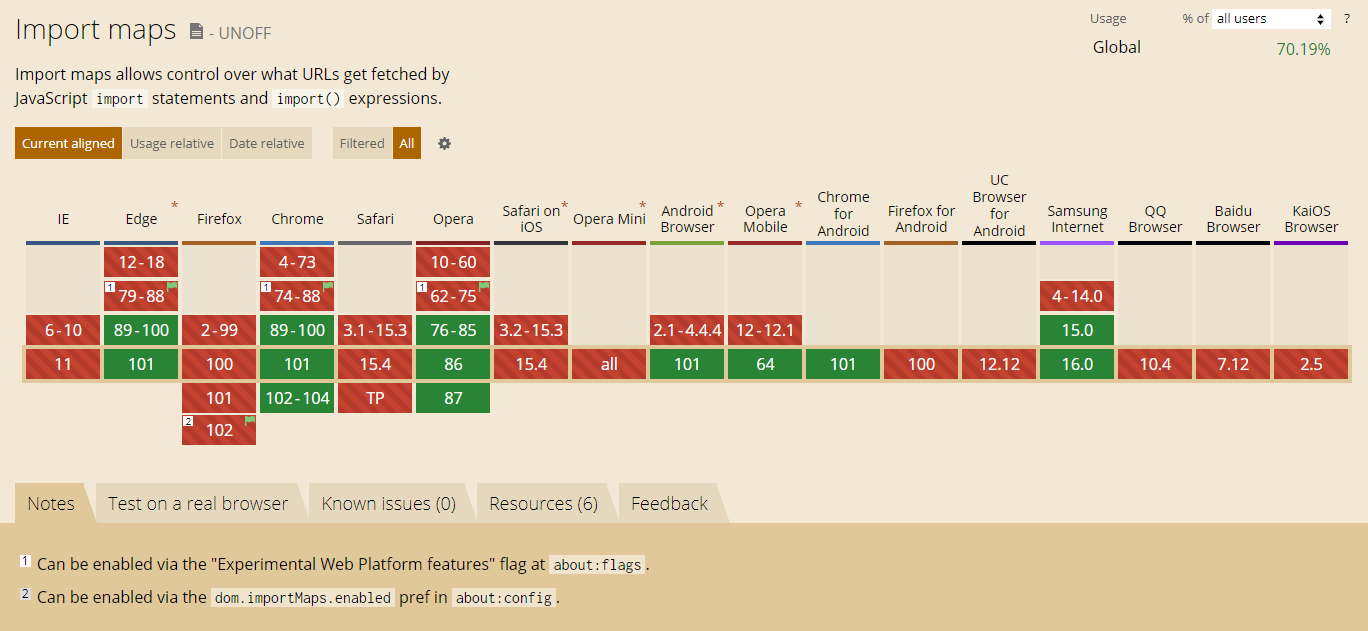
Task: Select the Edge 101 current version cell
Action: 141,364
